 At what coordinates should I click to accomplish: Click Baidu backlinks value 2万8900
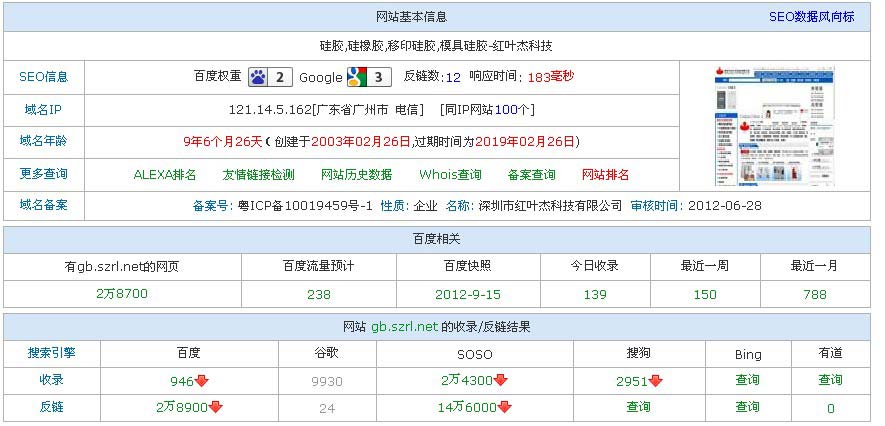click(x=182, y=407)
